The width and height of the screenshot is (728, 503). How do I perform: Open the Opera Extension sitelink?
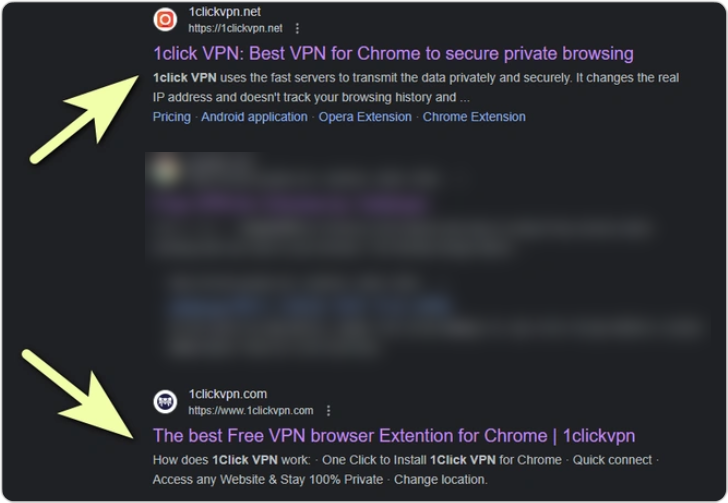[365, 117]
